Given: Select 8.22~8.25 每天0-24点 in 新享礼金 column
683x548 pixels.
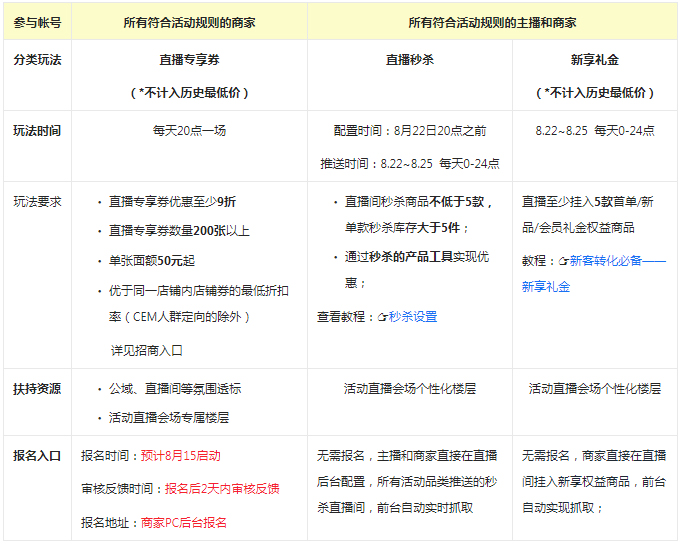Looking at the screenshot, I should click(595, 131).
